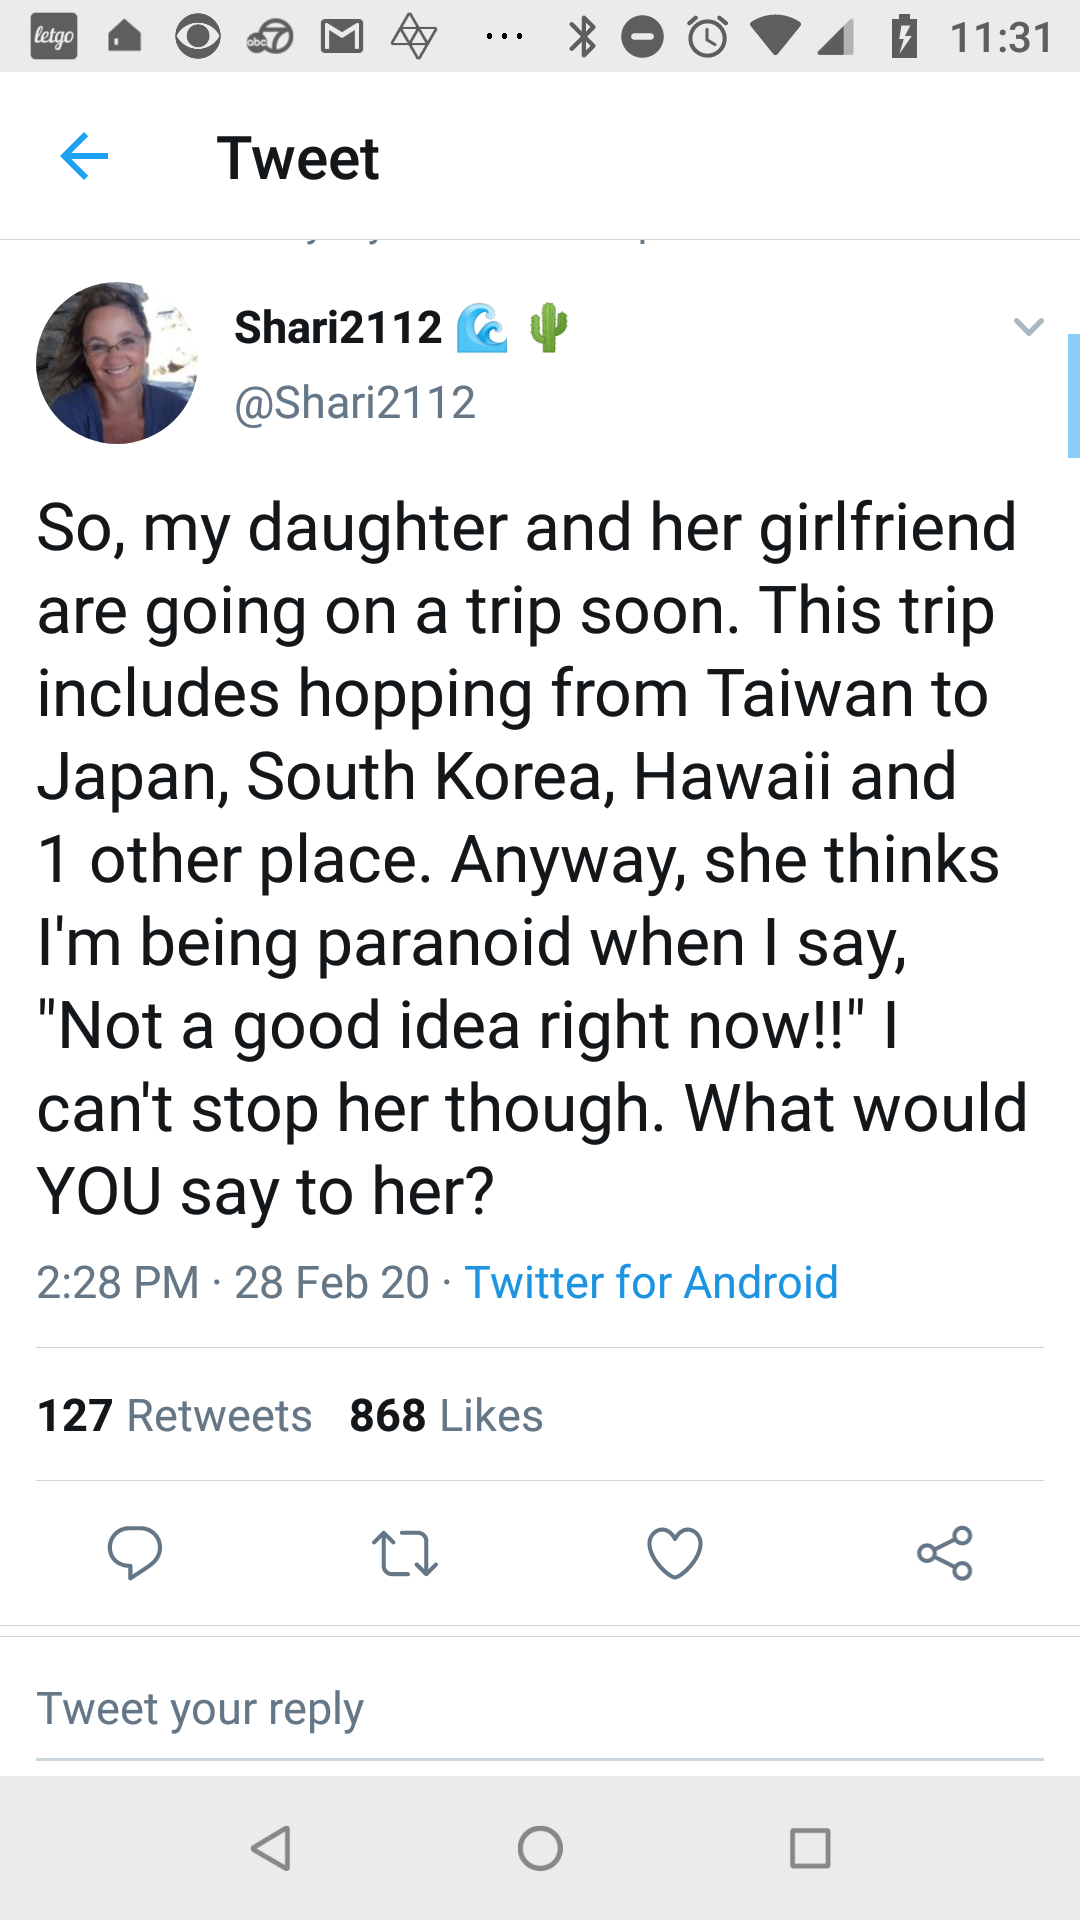Open the Twitter for Android link
The image size is (1080, 1920).
click(x=651, y=1282)
